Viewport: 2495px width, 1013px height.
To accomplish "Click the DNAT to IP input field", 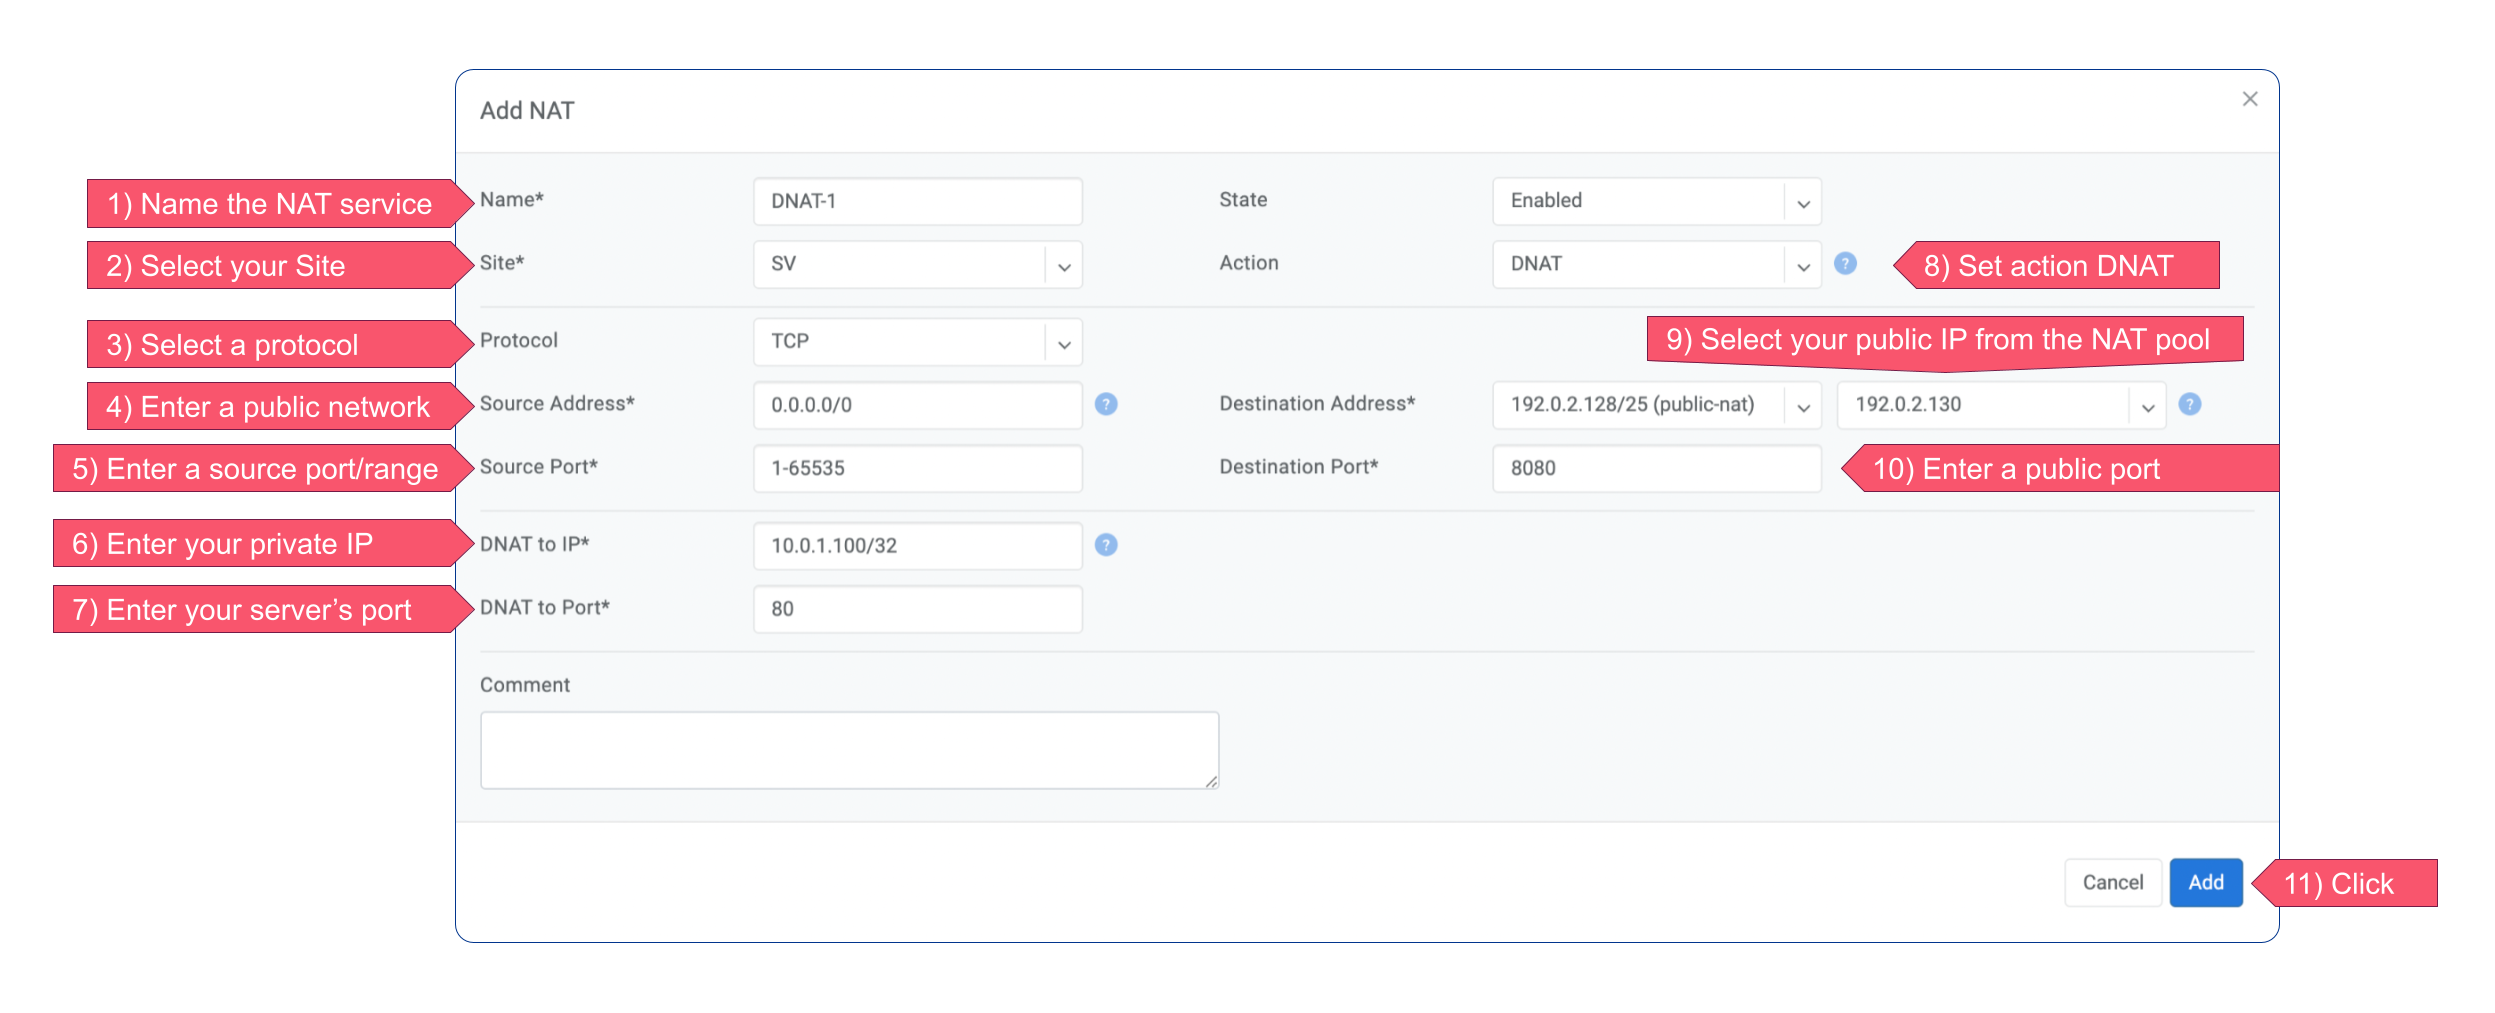I will pos(917,546).
